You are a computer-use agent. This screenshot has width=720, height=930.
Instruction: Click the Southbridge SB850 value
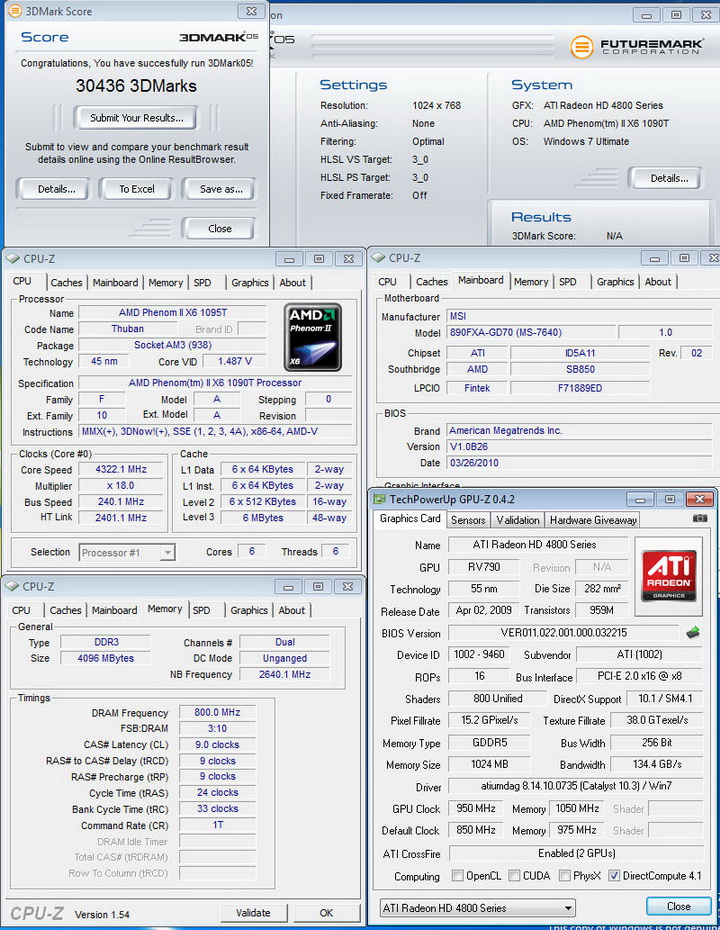pyautogui.click(x=580, y=369)
